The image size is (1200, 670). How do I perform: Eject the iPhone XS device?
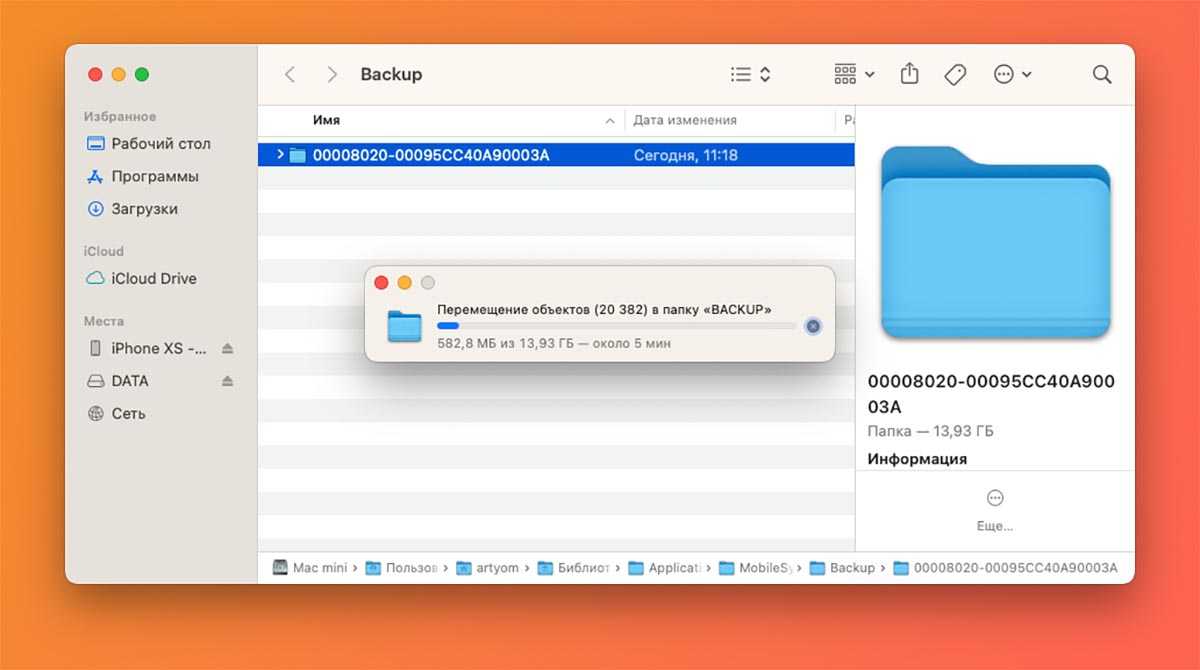click(227, 348)
